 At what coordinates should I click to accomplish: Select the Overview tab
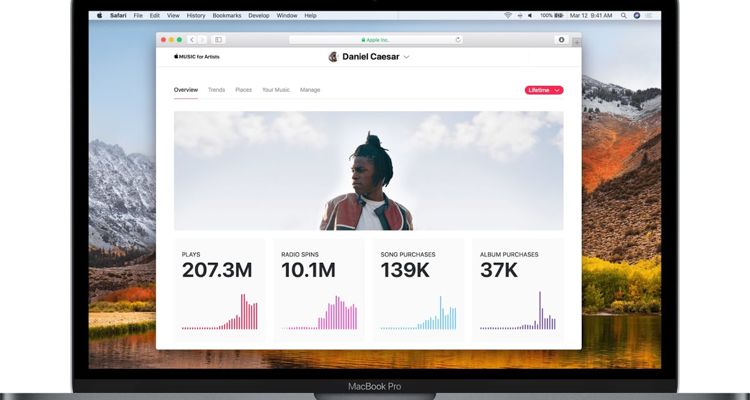[186, 90]
